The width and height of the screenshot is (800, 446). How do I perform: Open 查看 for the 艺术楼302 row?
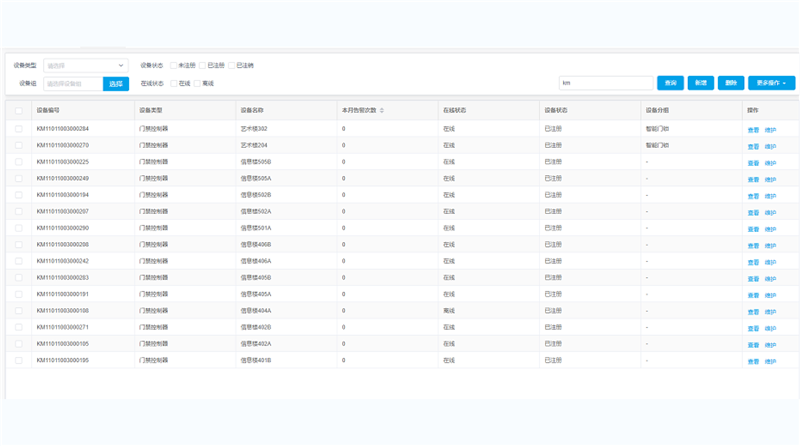point(754,130)
